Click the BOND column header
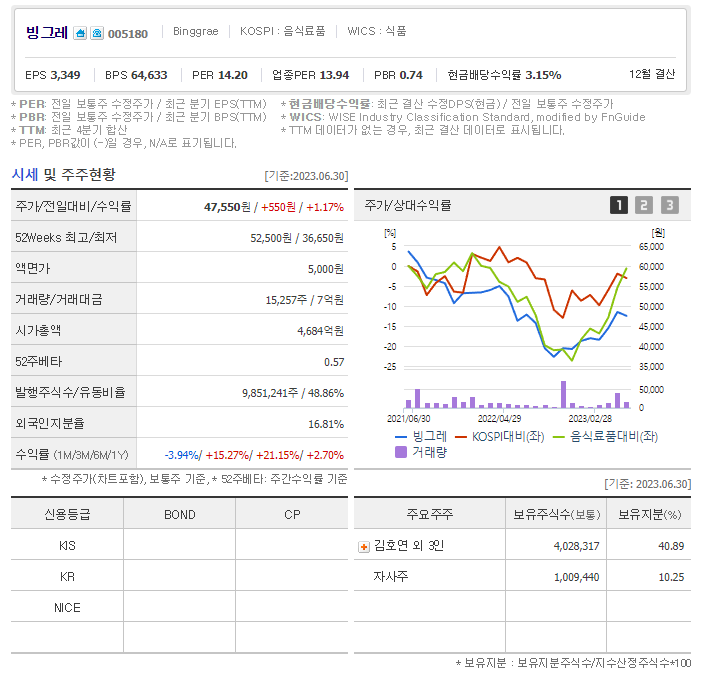The image size is (701, 676). (180, 515)
